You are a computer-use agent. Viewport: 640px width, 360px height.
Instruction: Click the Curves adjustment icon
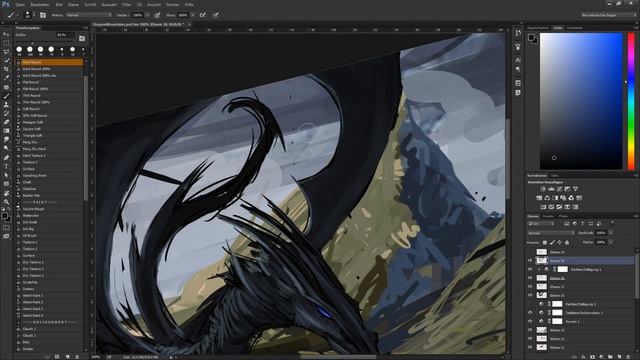(x=559, y=189)
